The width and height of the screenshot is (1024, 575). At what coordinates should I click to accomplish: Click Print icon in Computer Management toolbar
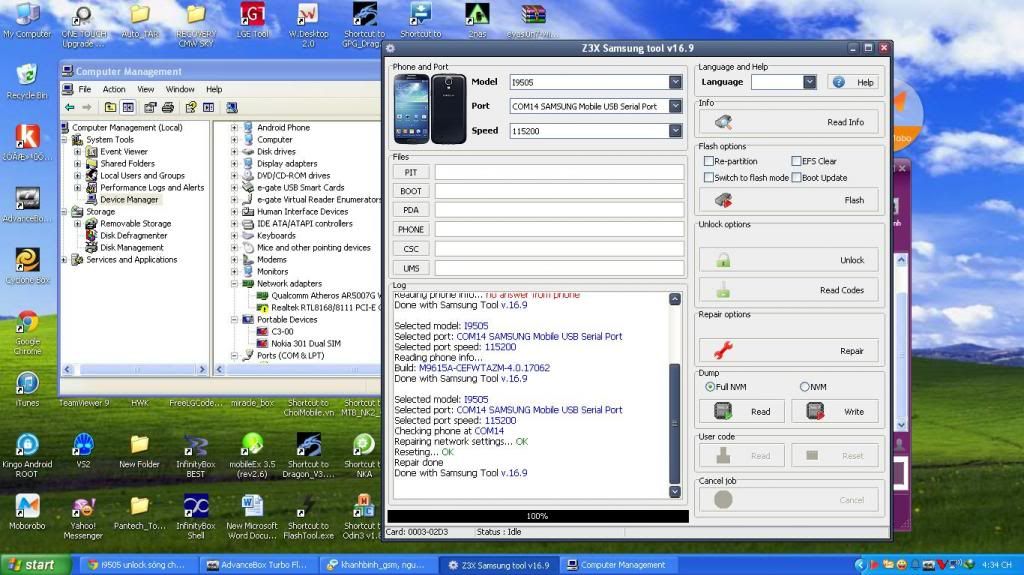click(168, 107)
